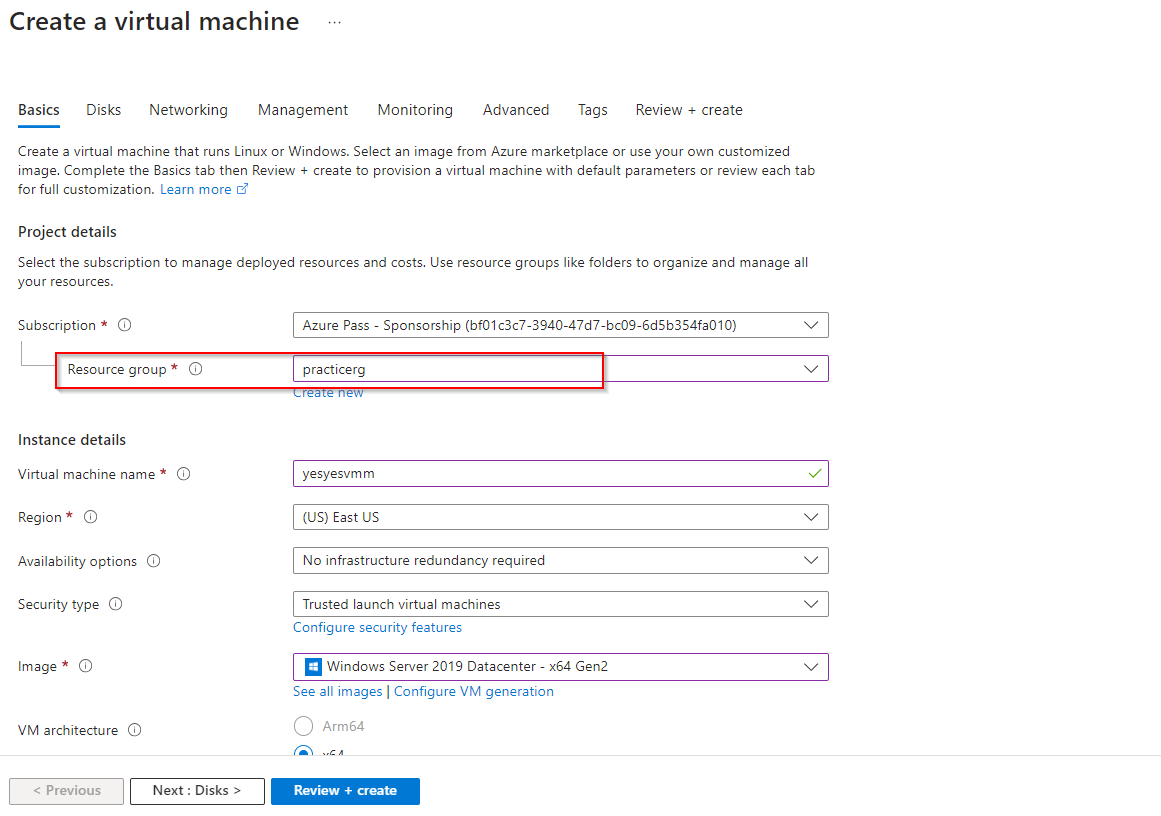
Task: Click the Next : Disks button
Action: (x=197, y=790)
